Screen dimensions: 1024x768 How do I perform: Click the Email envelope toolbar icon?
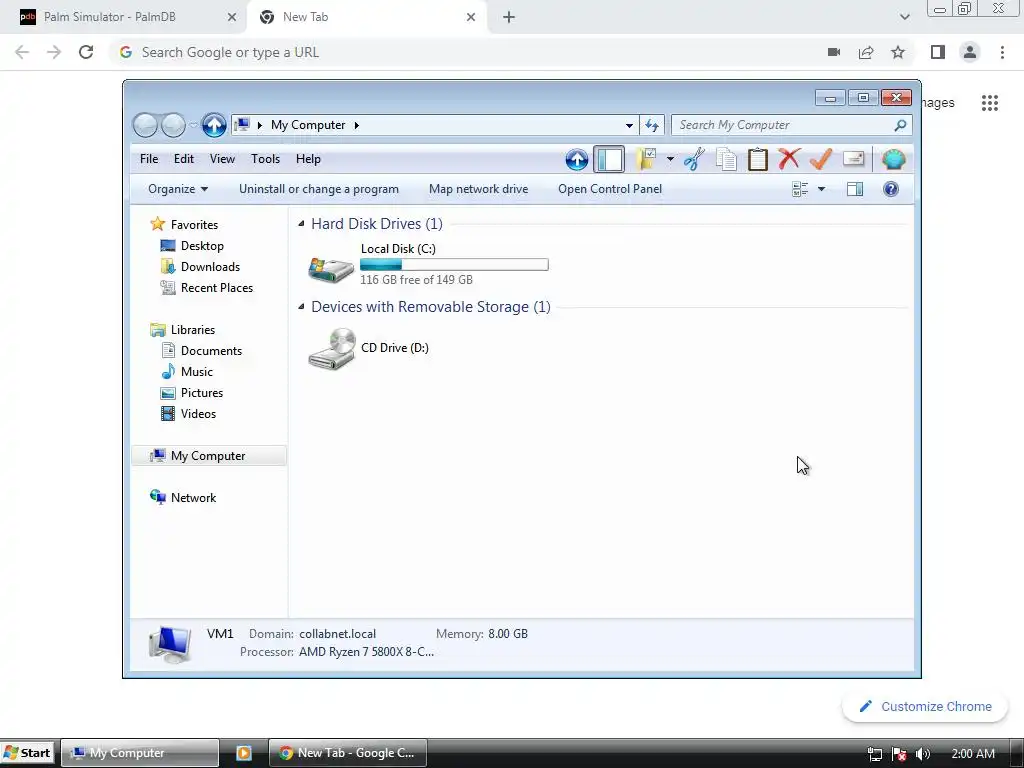pyautogui.click(x=853, y=159)
